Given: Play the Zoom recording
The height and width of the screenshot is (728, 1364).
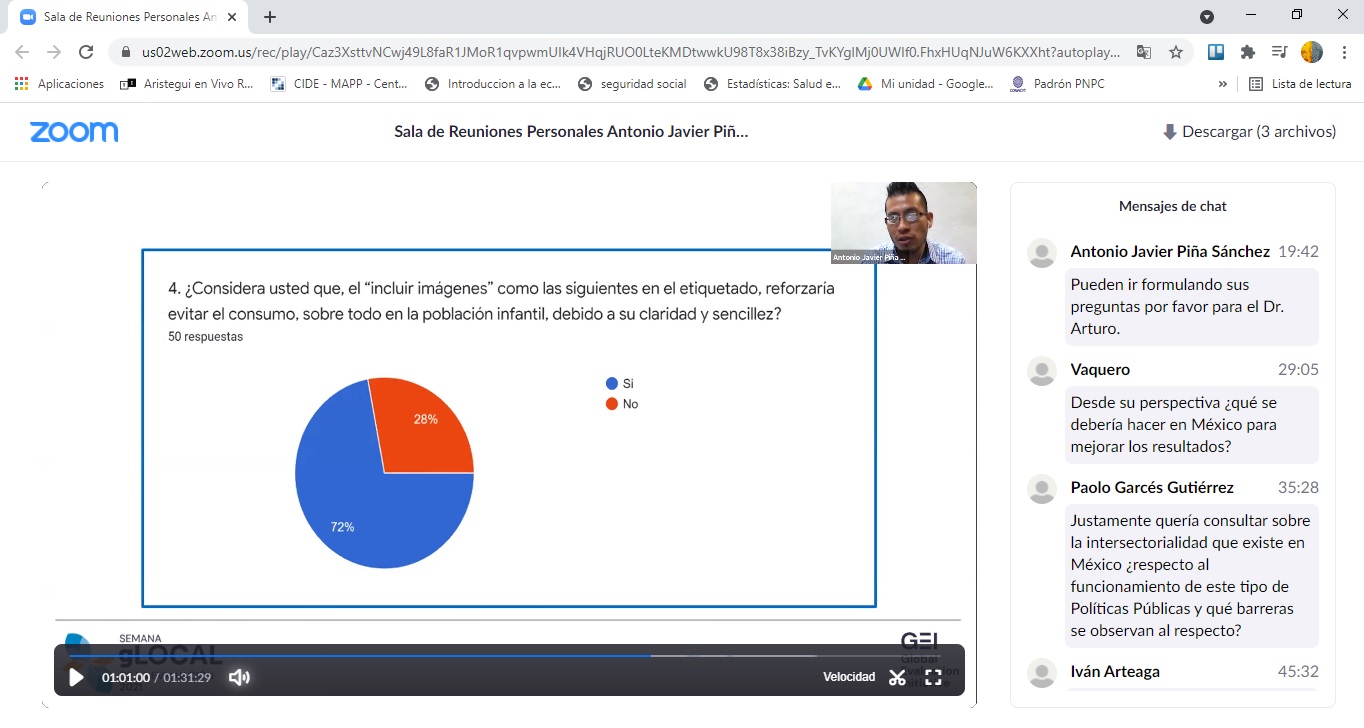Looking at the screenshot, I should coord(76,677).
